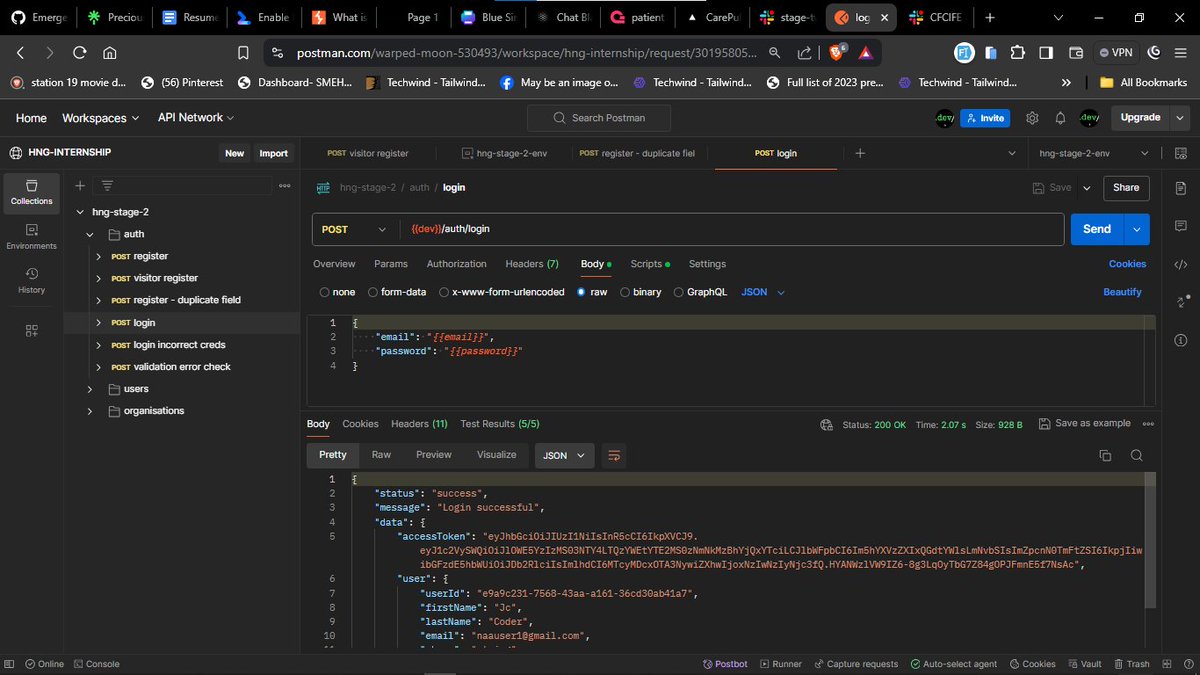Open the Environments sidebar panel
Image resolution: width=1200 pixels, height=675 pixels.
click(31, 236)
